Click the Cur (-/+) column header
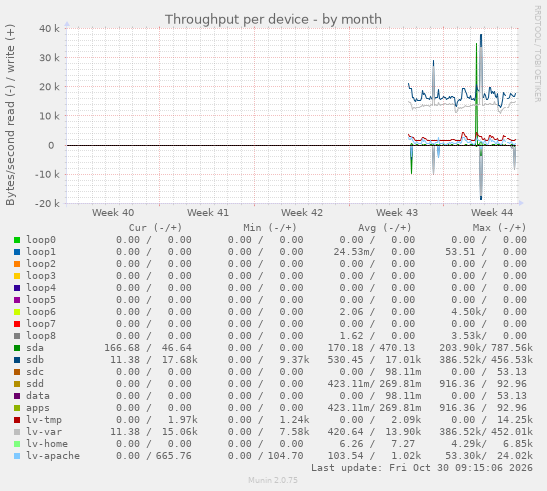547x491 pixels. pos(155,228)
